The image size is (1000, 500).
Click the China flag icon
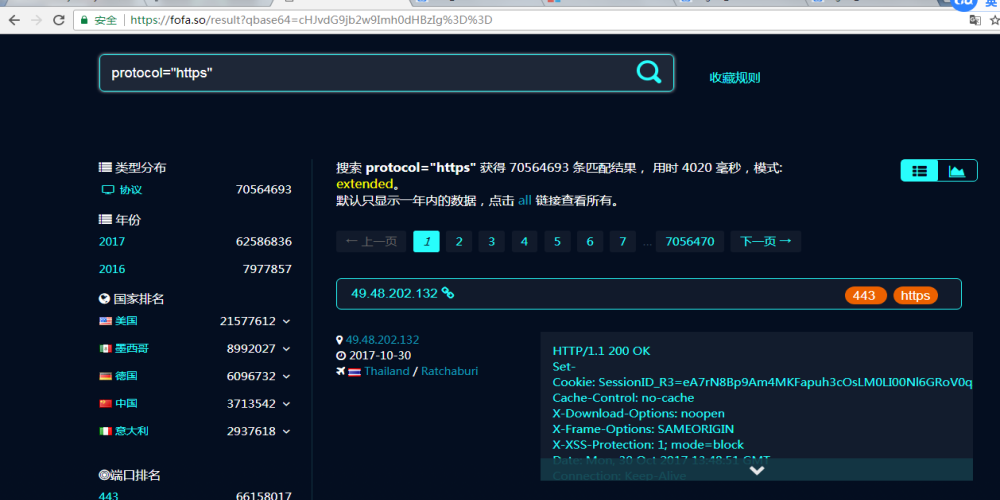(x=105, y=404)
